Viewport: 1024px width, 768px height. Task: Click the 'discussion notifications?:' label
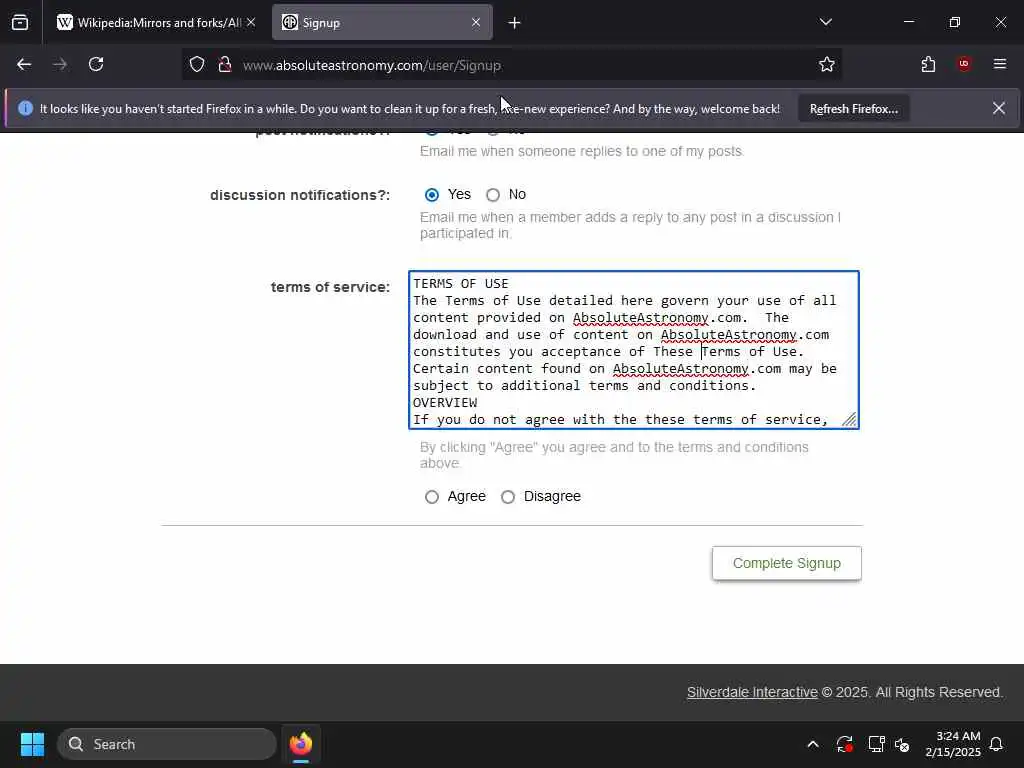[300, 195]
